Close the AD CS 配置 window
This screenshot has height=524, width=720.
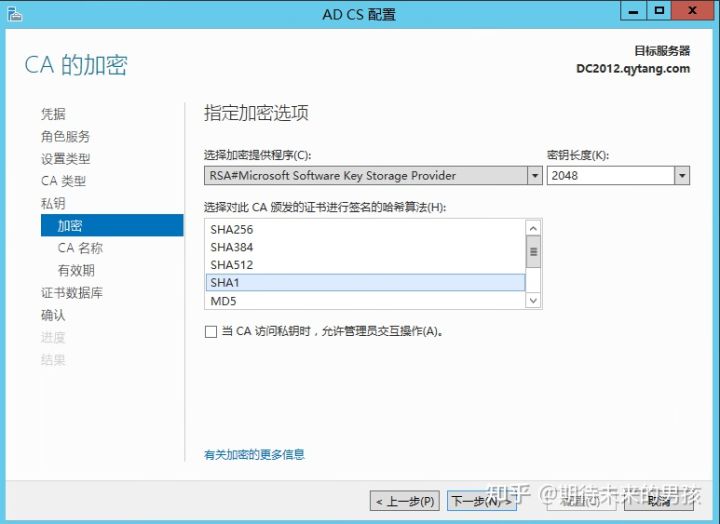pyautogui.click(x=692, y=11)
